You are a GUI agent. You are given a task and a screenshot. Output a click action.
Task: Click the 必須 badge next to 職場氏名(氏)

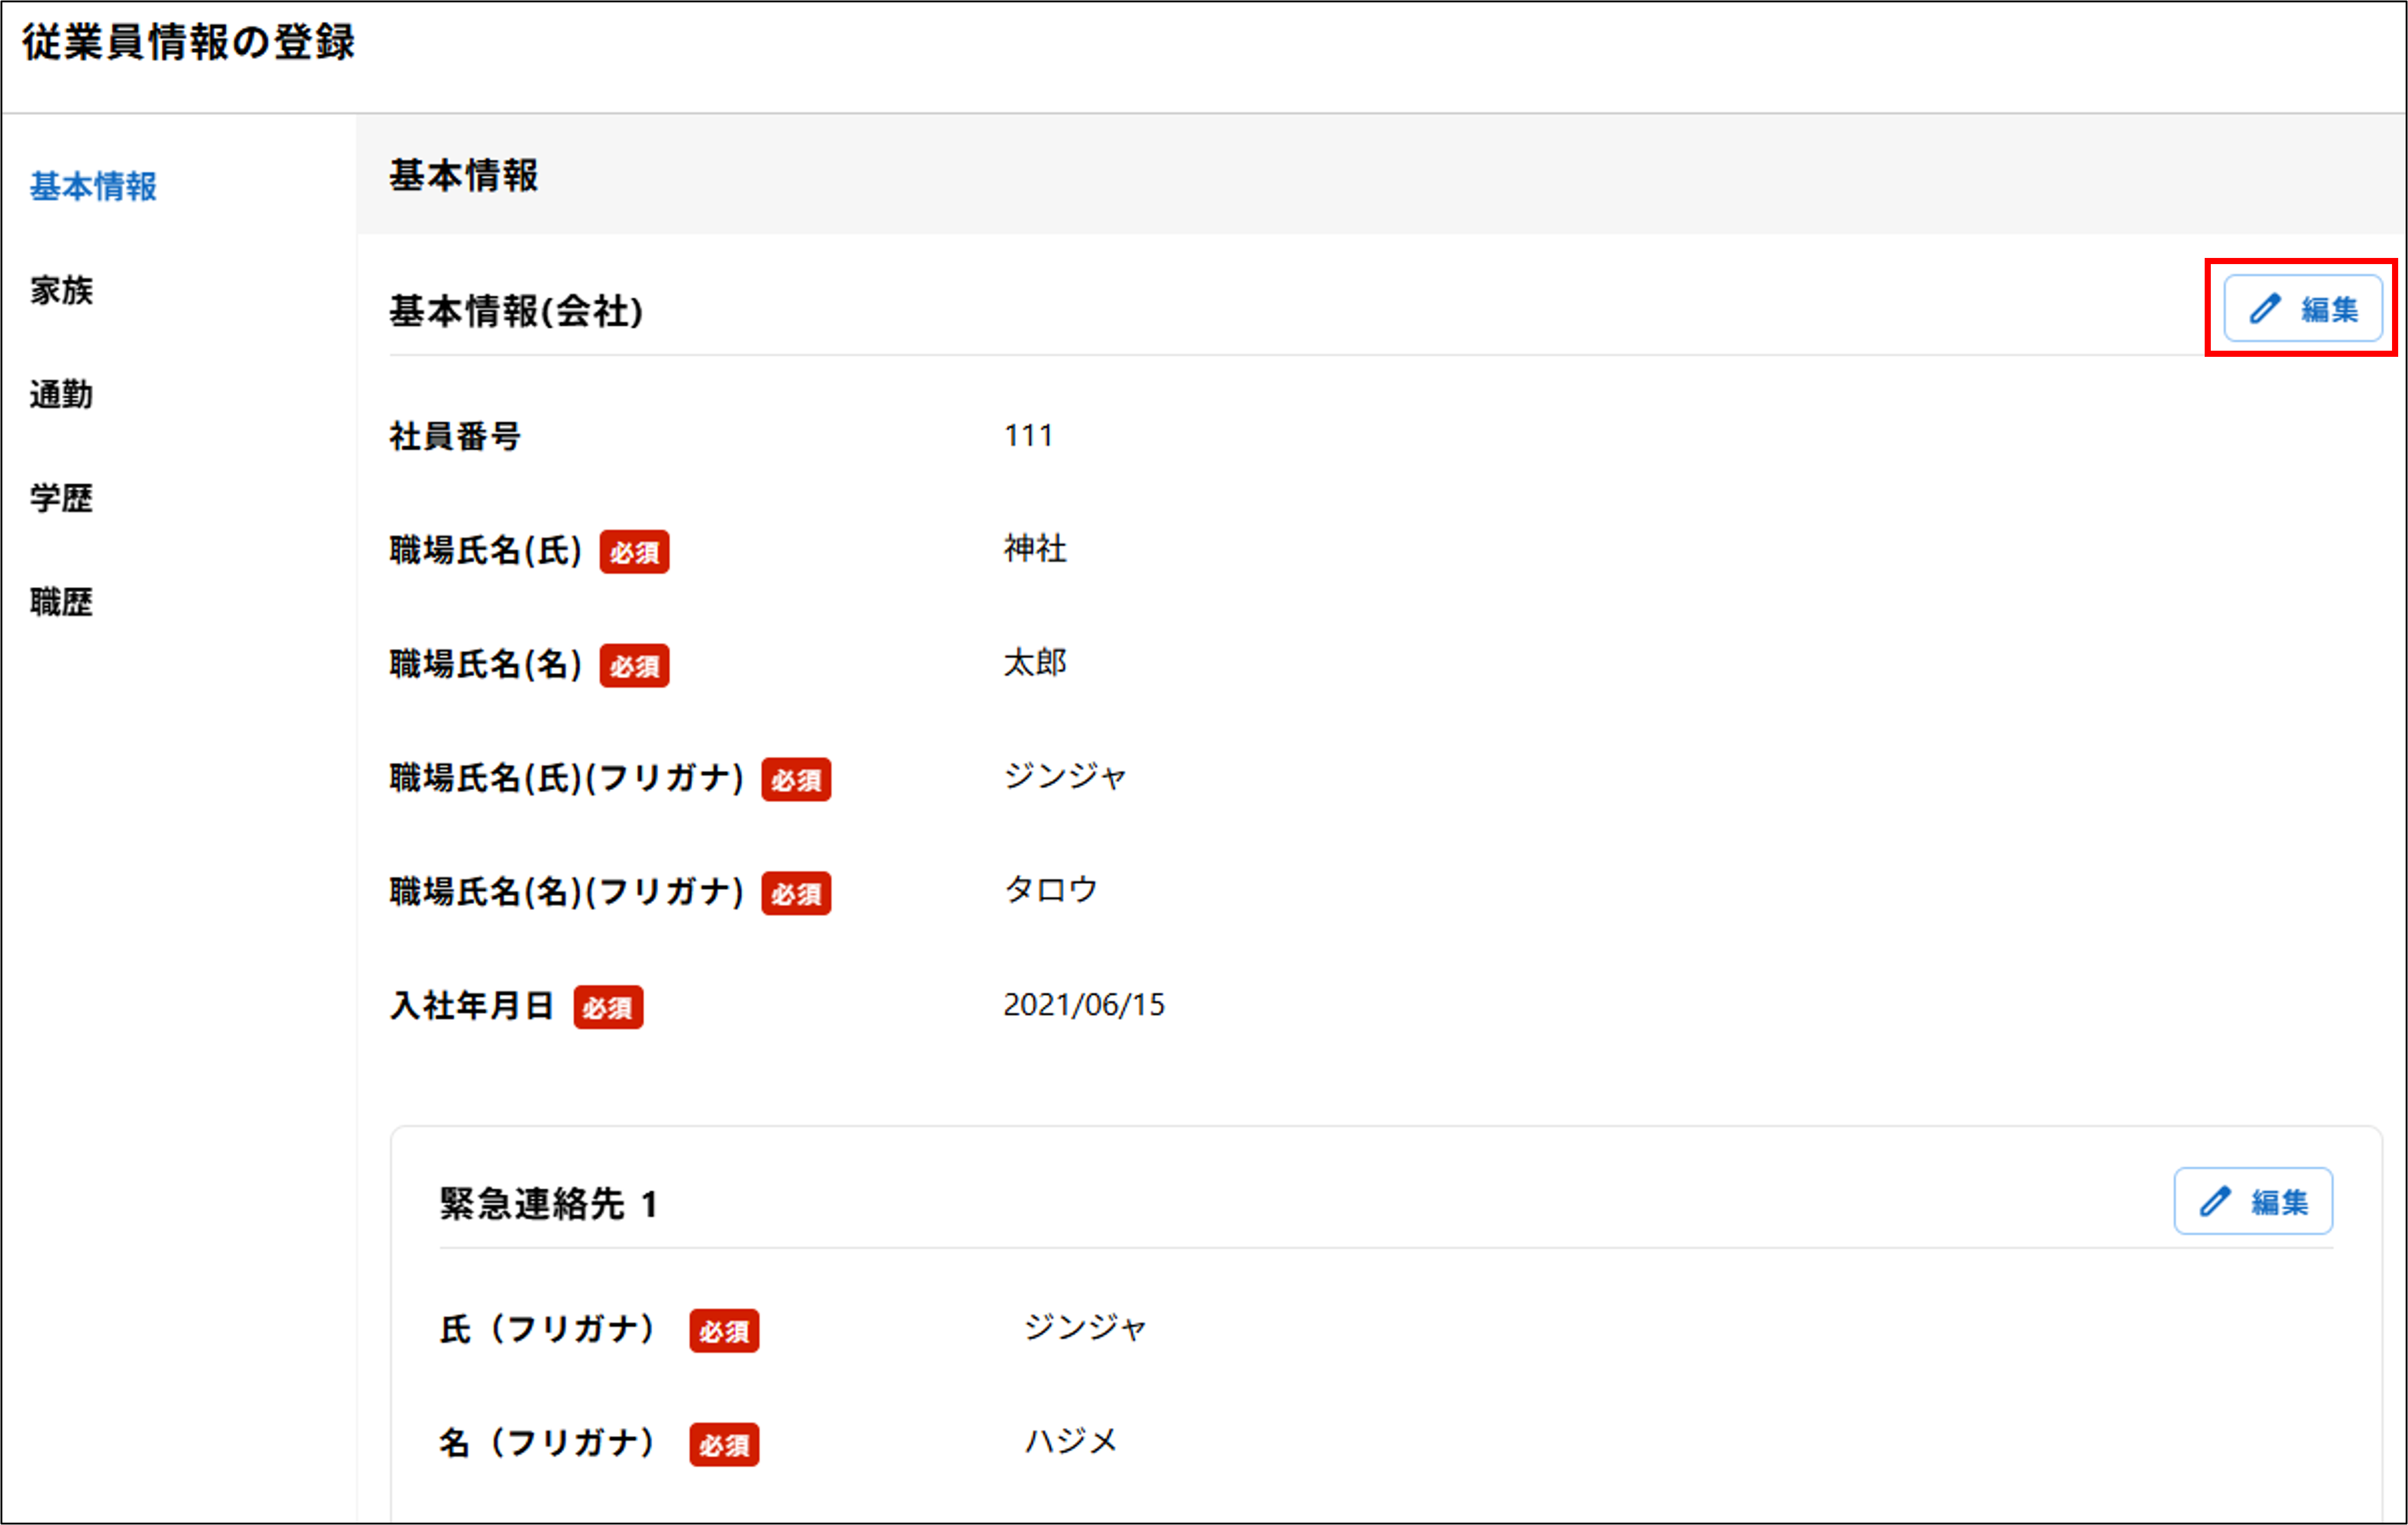633,553
